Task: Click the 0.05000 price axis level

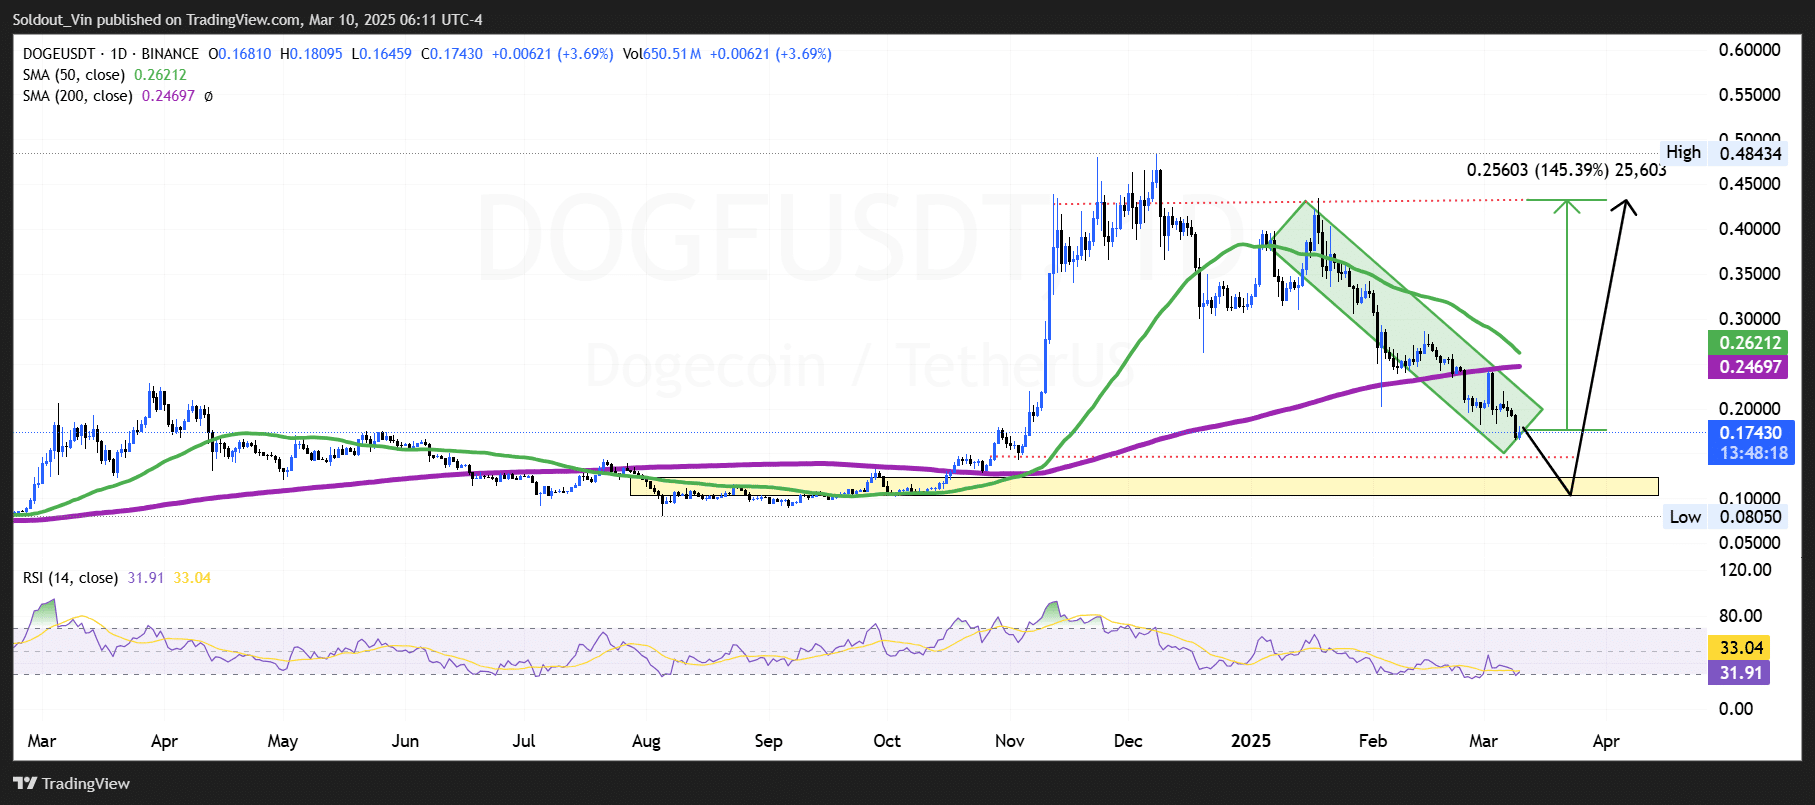Action: [x=1749, y=543]
